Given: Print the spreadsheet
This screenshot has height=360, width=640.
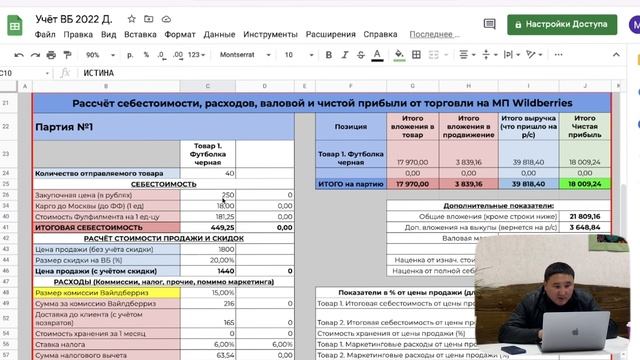Looking at the screenshot, I should pyautogui.click(x=51, y=55).
